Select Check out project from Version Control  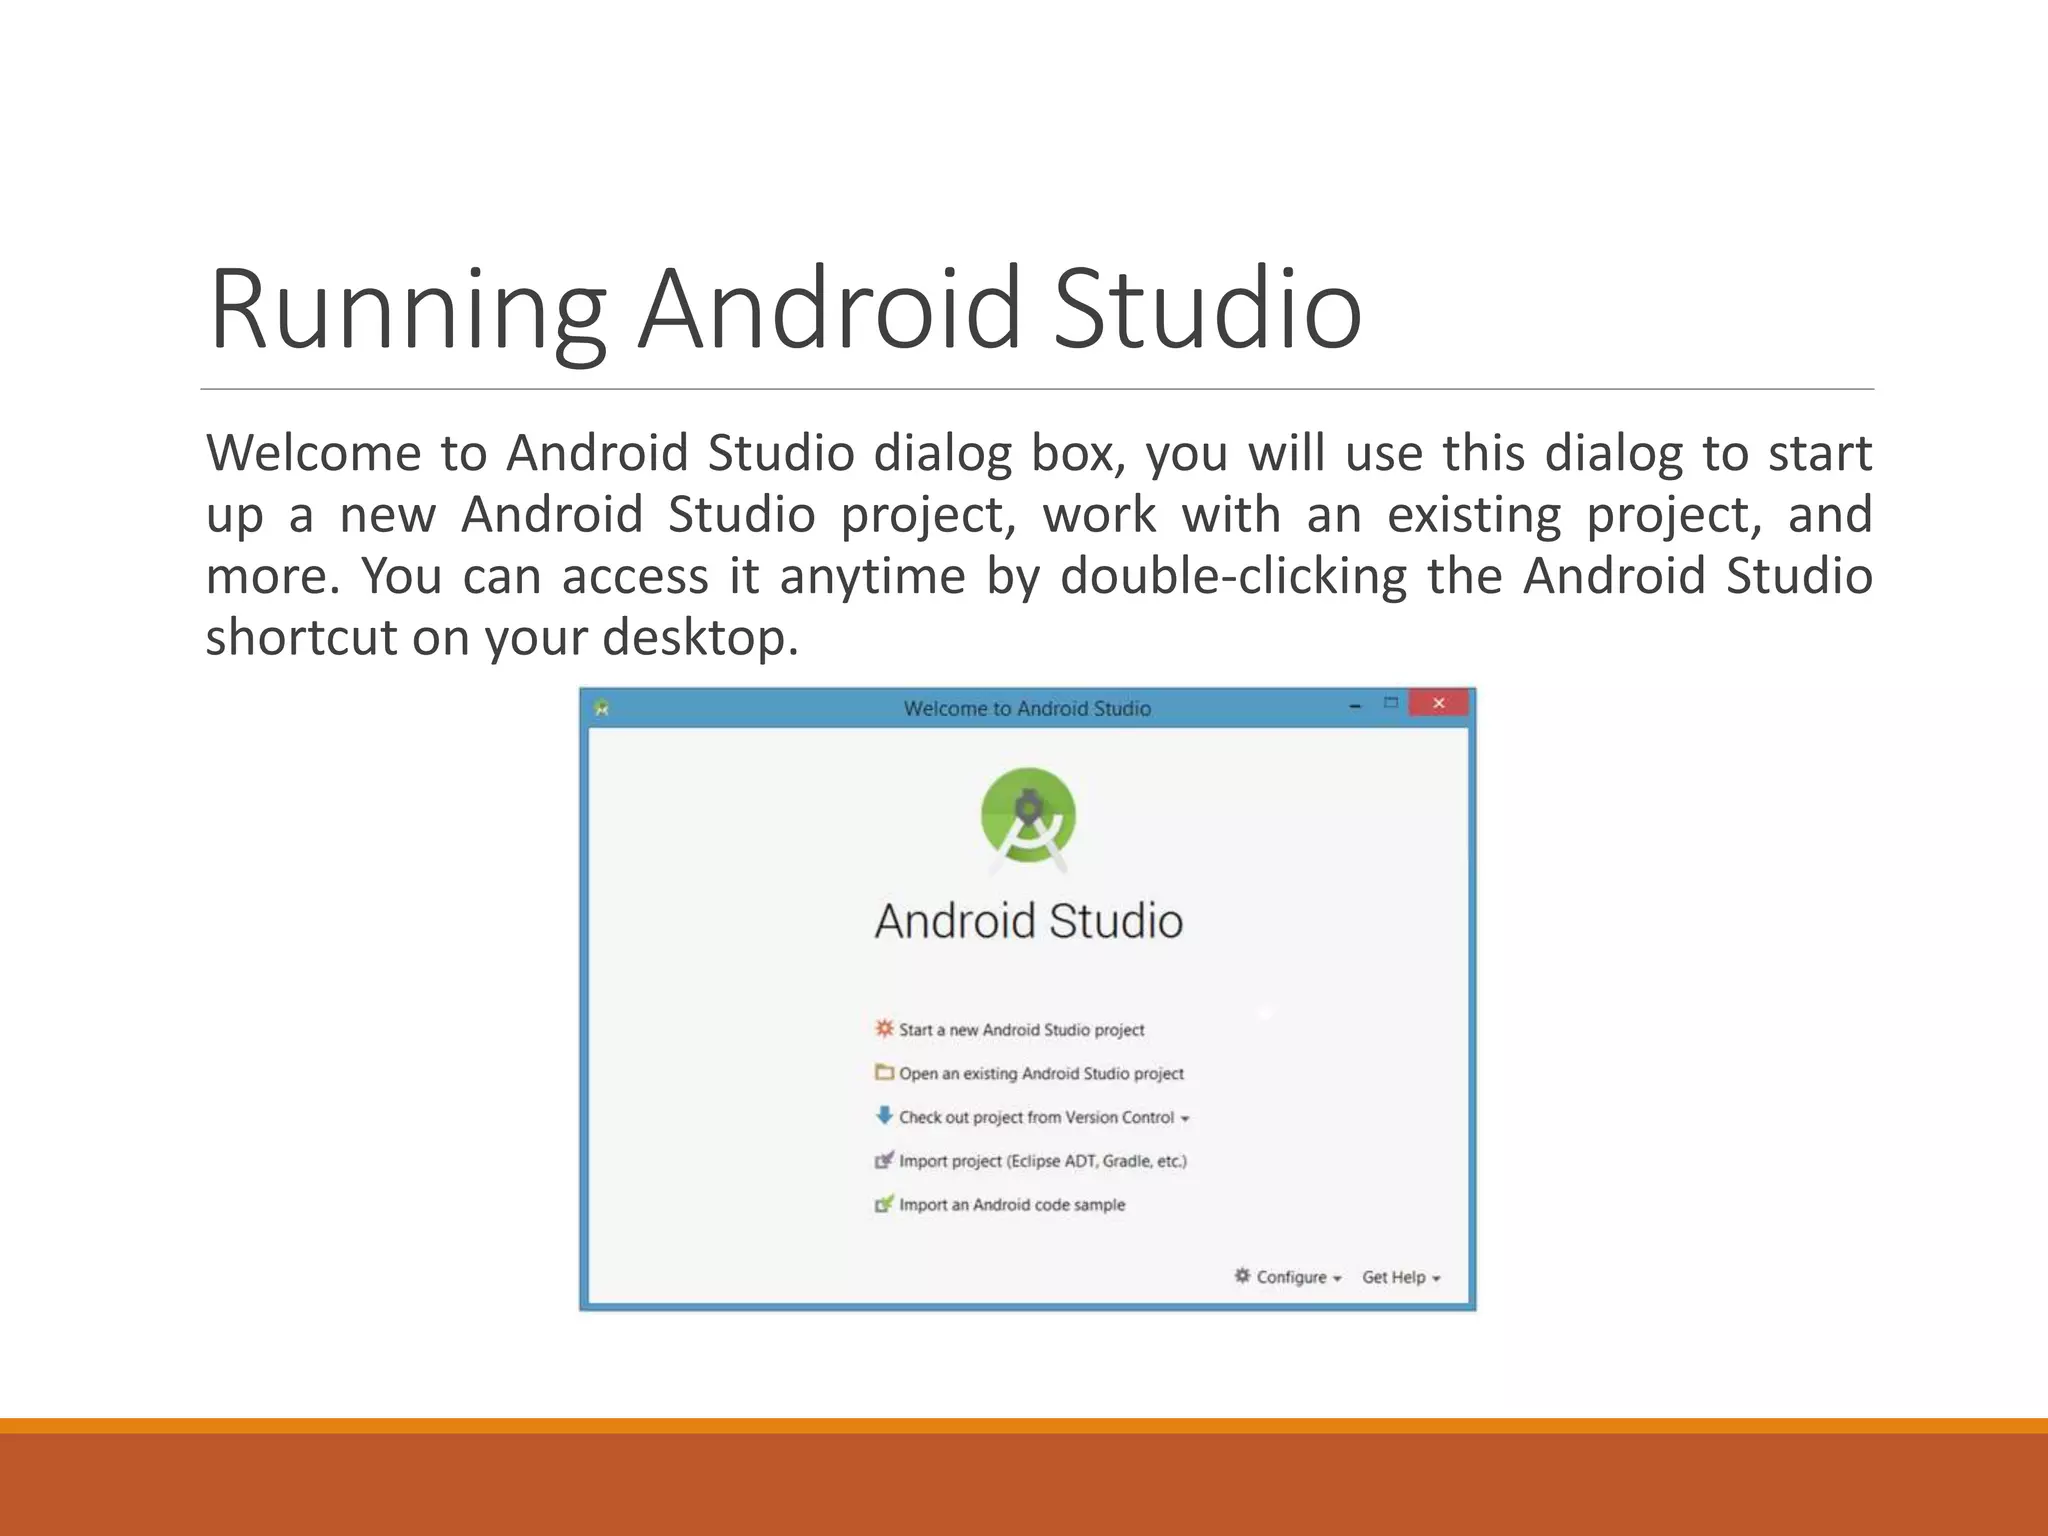pyautogui.click(x=1036, y=1117)
